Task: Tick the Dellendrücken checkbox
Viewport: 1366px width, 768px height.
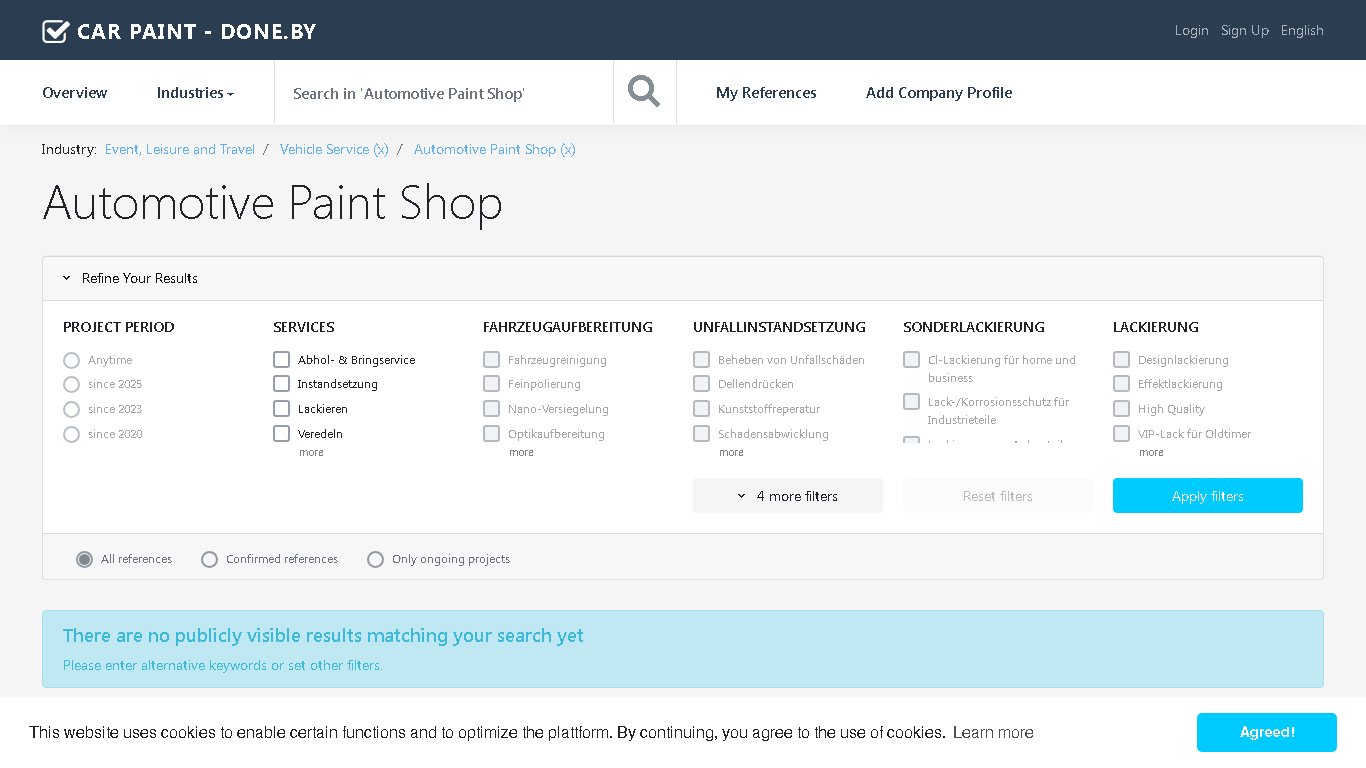Action: [x=702, y=383]
